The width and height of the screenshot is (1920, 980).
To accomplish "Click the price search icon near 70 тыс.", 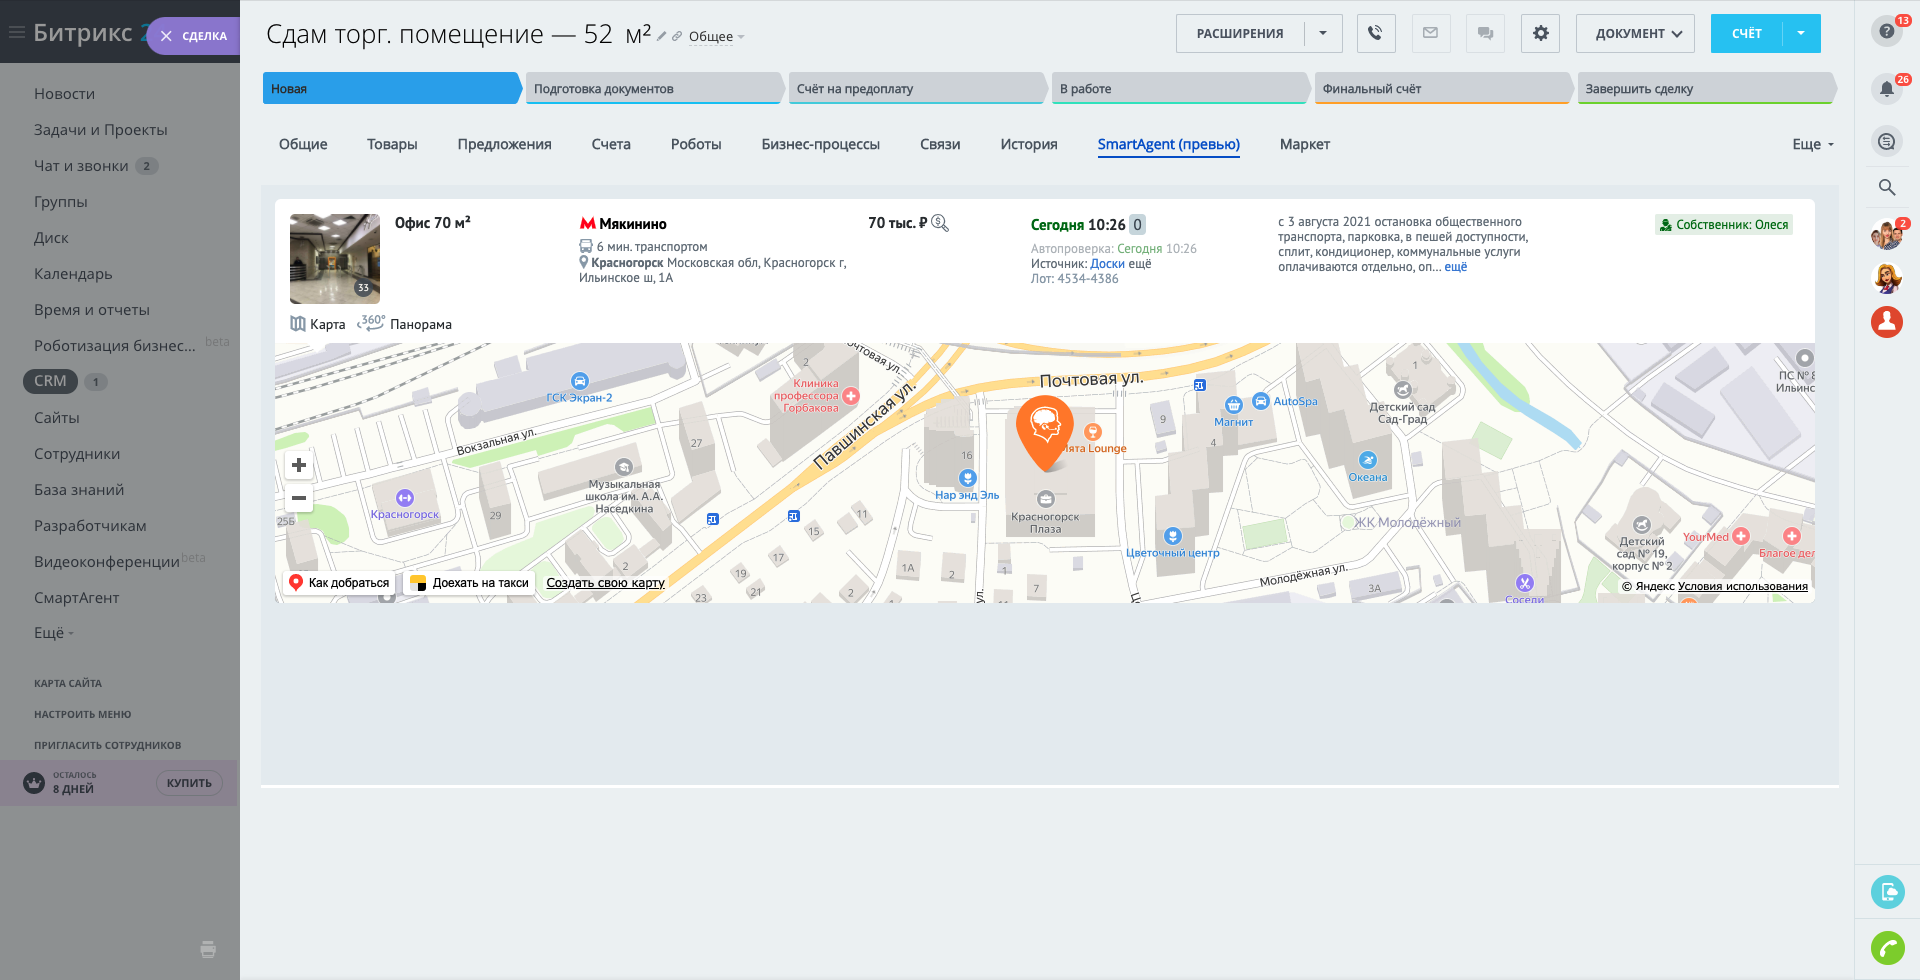I will coord(940,223).
